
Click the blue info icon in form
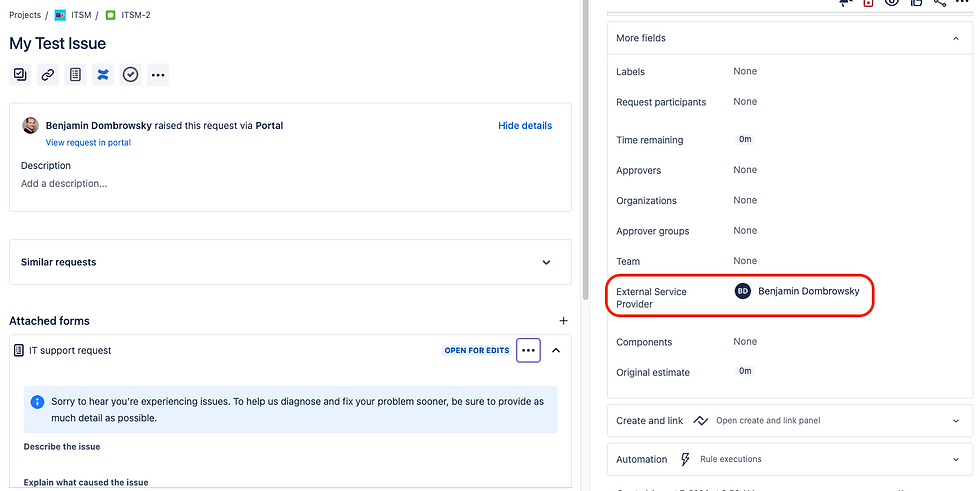coord(38,402)
